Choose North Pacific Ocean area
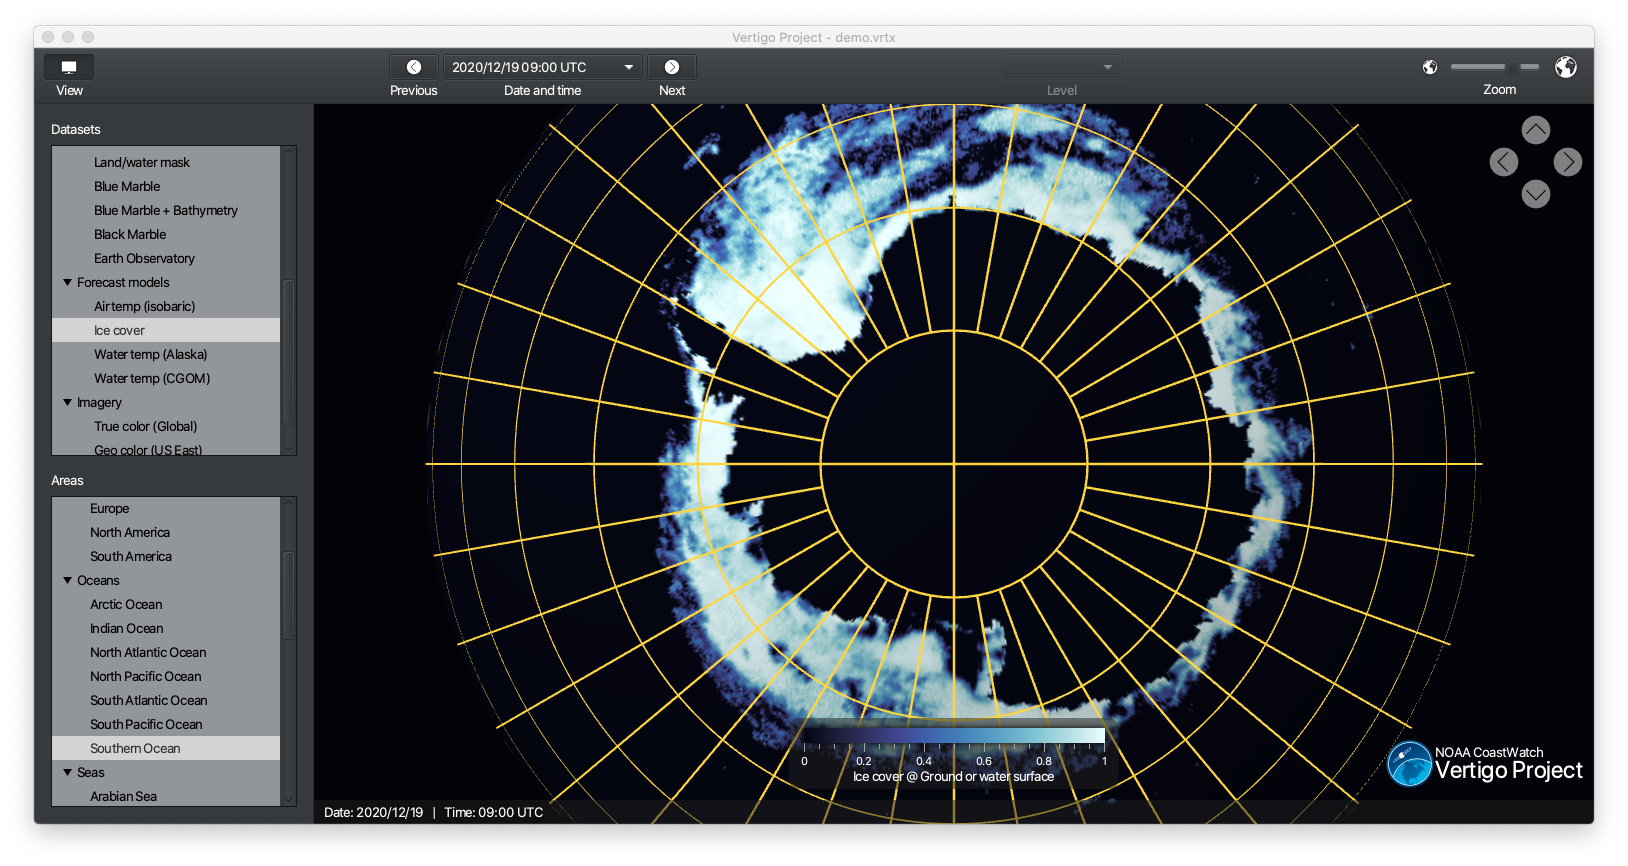1628x866 pixels. 146,677
